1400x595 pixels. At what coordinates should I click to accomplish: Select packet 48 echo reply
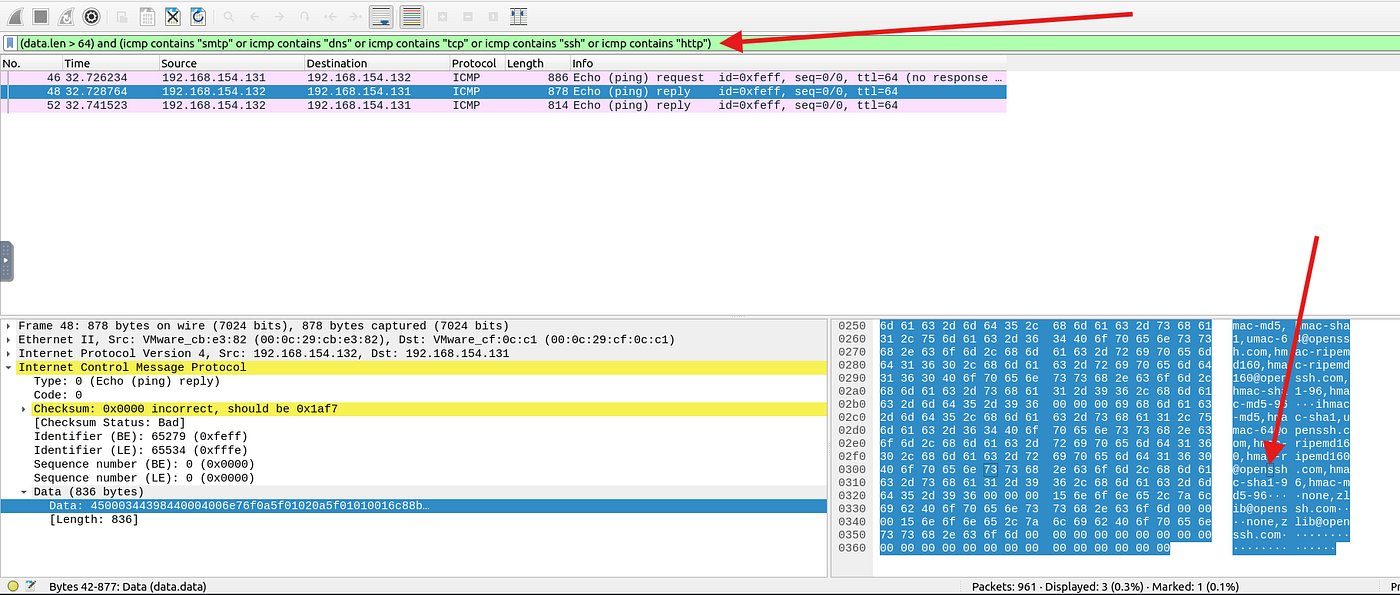(503, 91)
